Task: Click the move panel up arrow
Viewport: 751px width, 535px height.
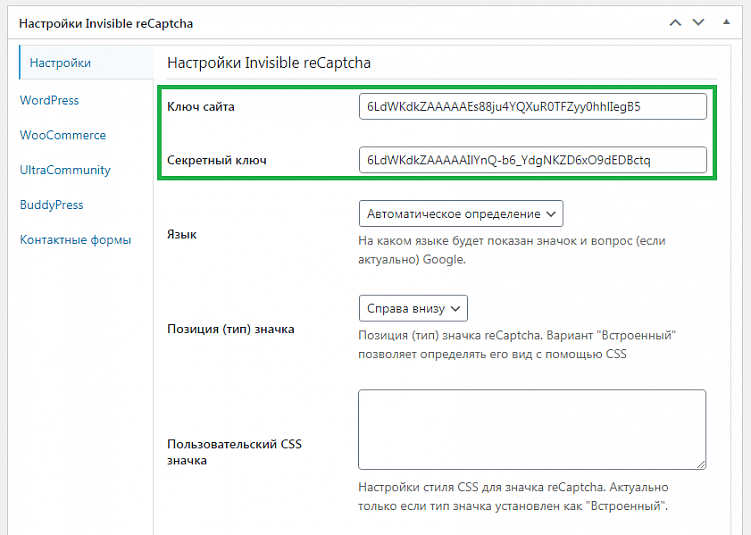Action: coord(676,21)
